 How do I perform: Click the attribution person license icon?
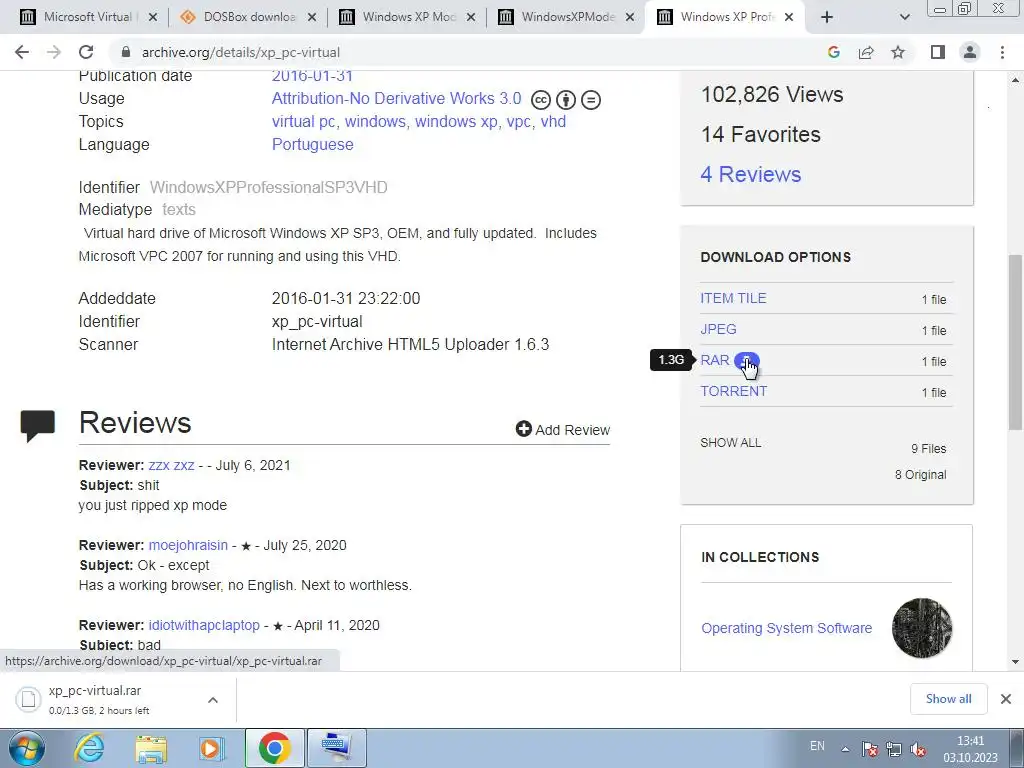(x=566, y=100)
